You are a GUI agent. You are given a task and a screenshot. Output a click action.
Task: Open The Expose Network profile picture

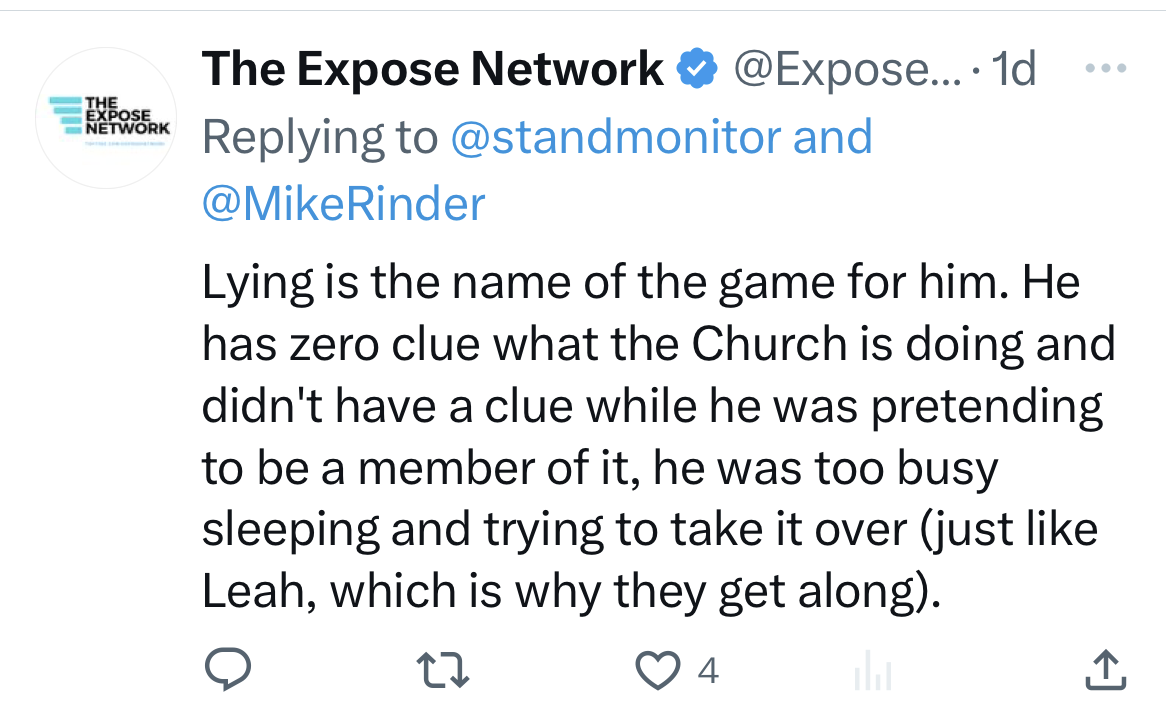106,118
